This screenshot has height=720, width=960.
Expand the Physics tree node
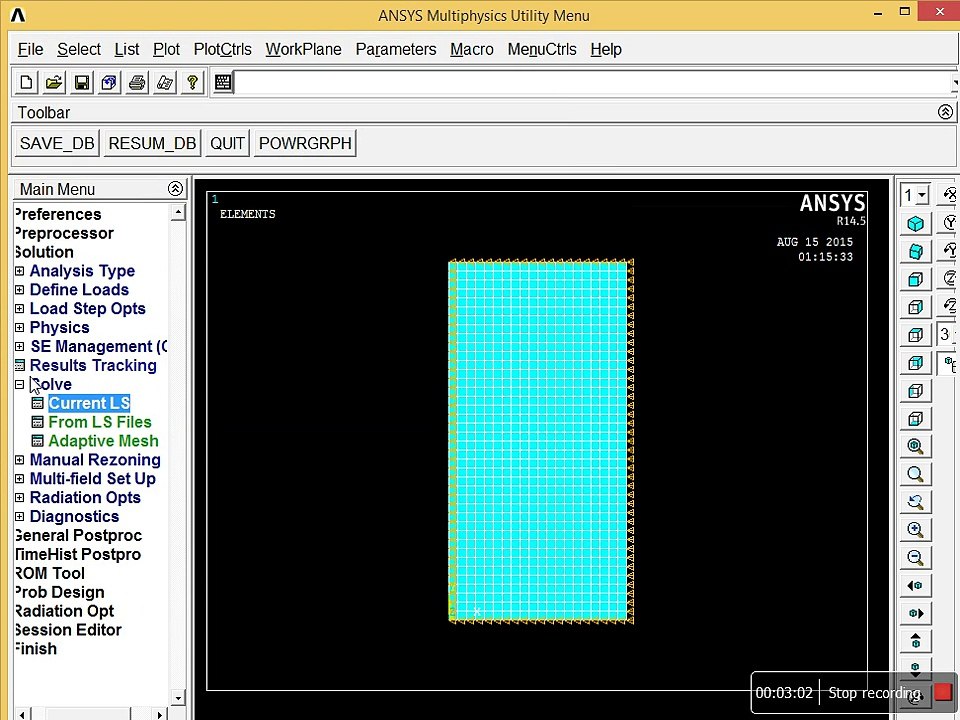point(20,328)
